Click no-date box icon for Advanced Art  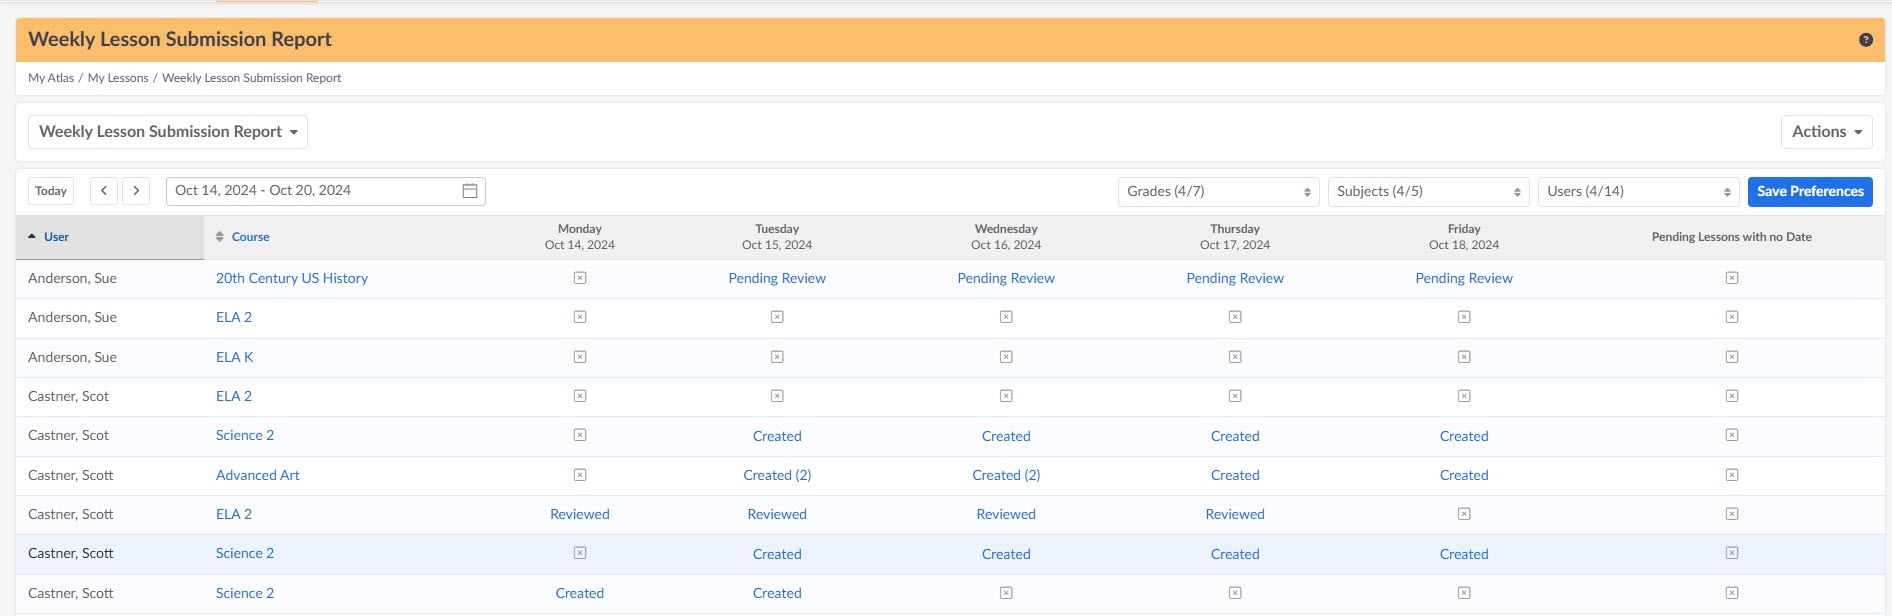(1732, 475)
